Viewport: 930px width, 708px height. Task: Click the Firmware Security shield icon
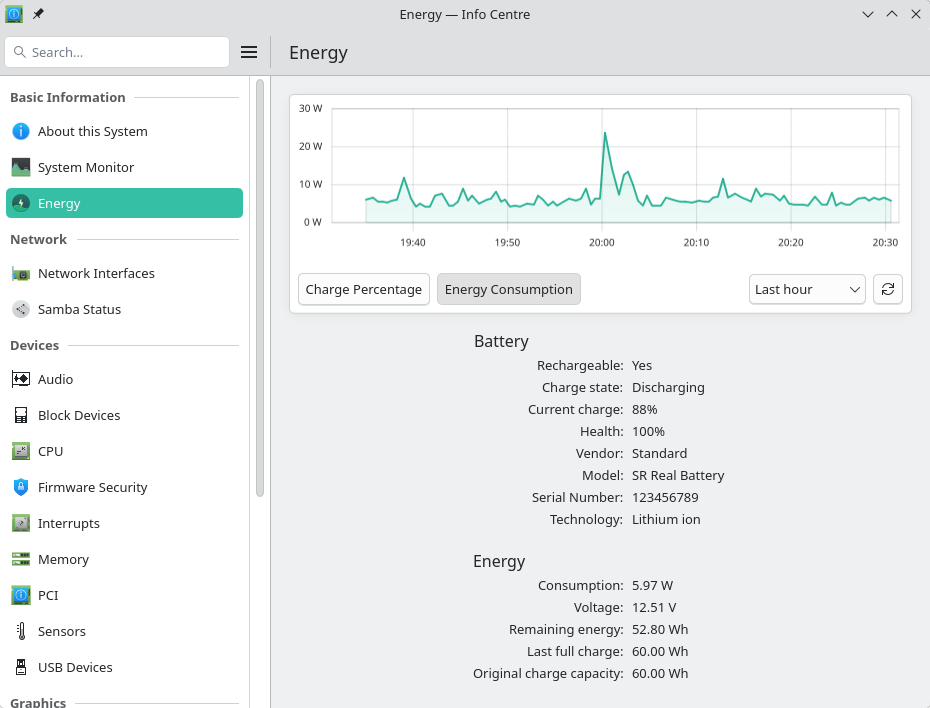click(20, 487)
